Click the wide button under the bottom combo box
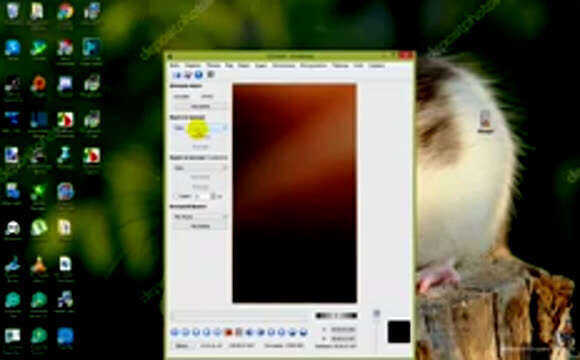 tap(200, 226)
